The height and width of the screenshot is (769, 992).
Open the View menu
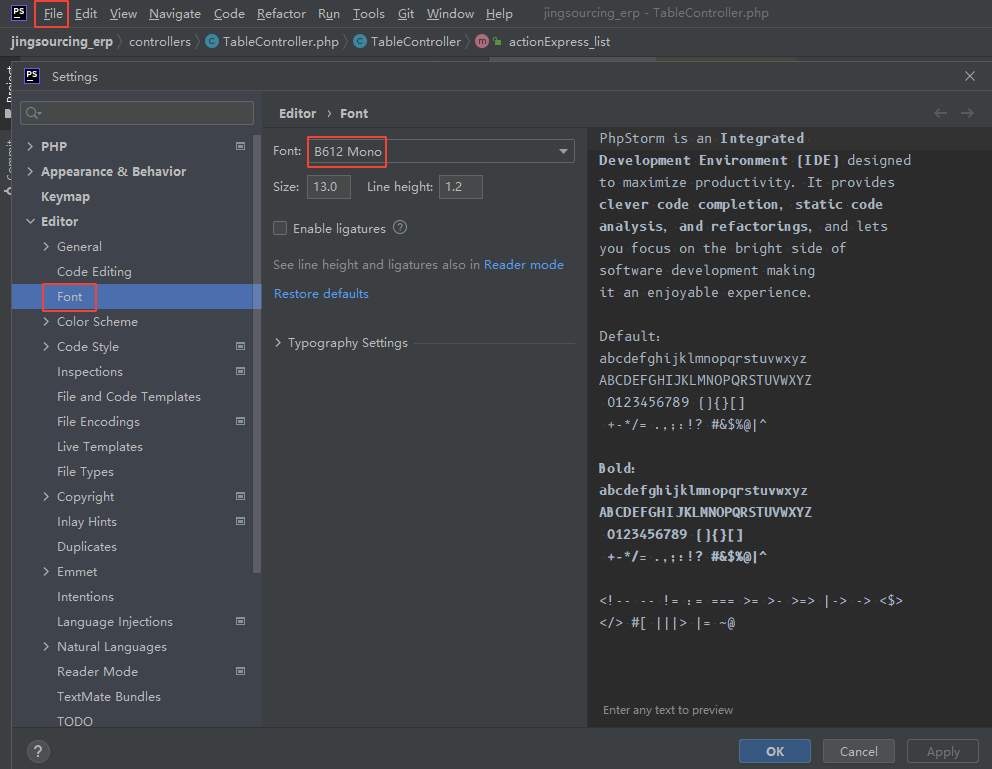[x=123, y=13]
